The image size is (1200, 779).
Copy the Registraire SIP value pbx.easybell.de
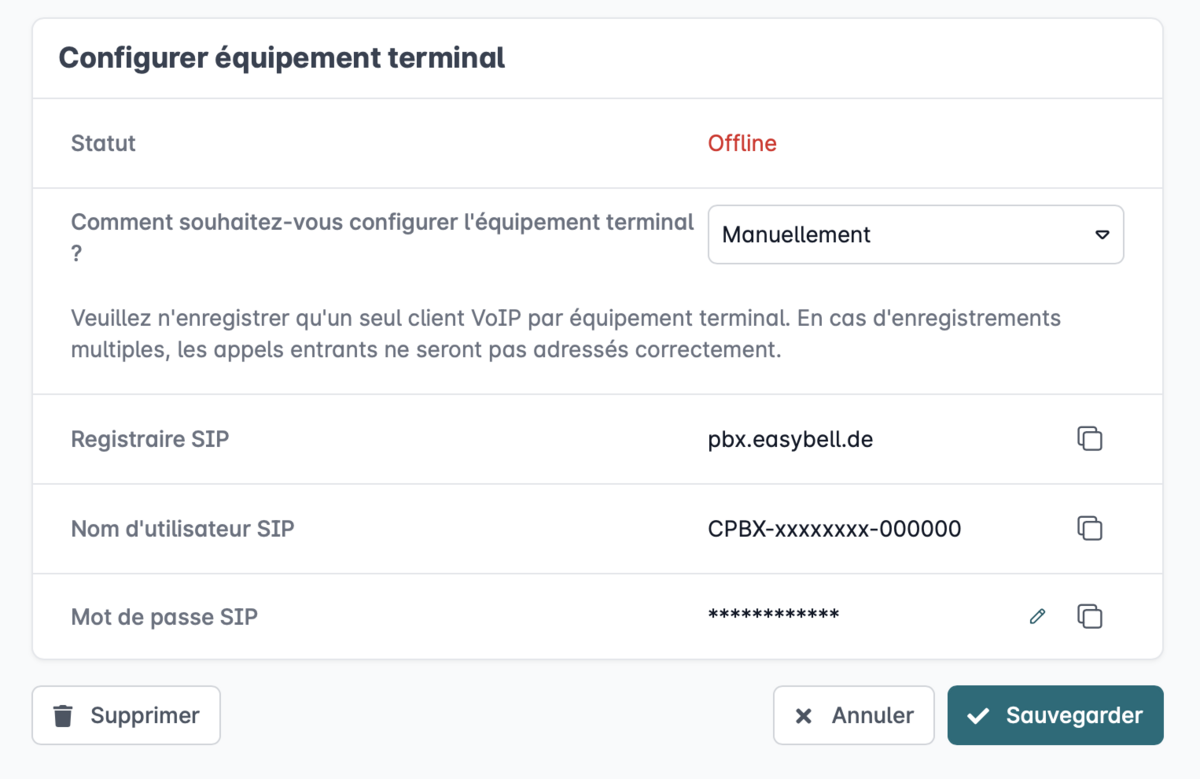(x=1090, y=439)
